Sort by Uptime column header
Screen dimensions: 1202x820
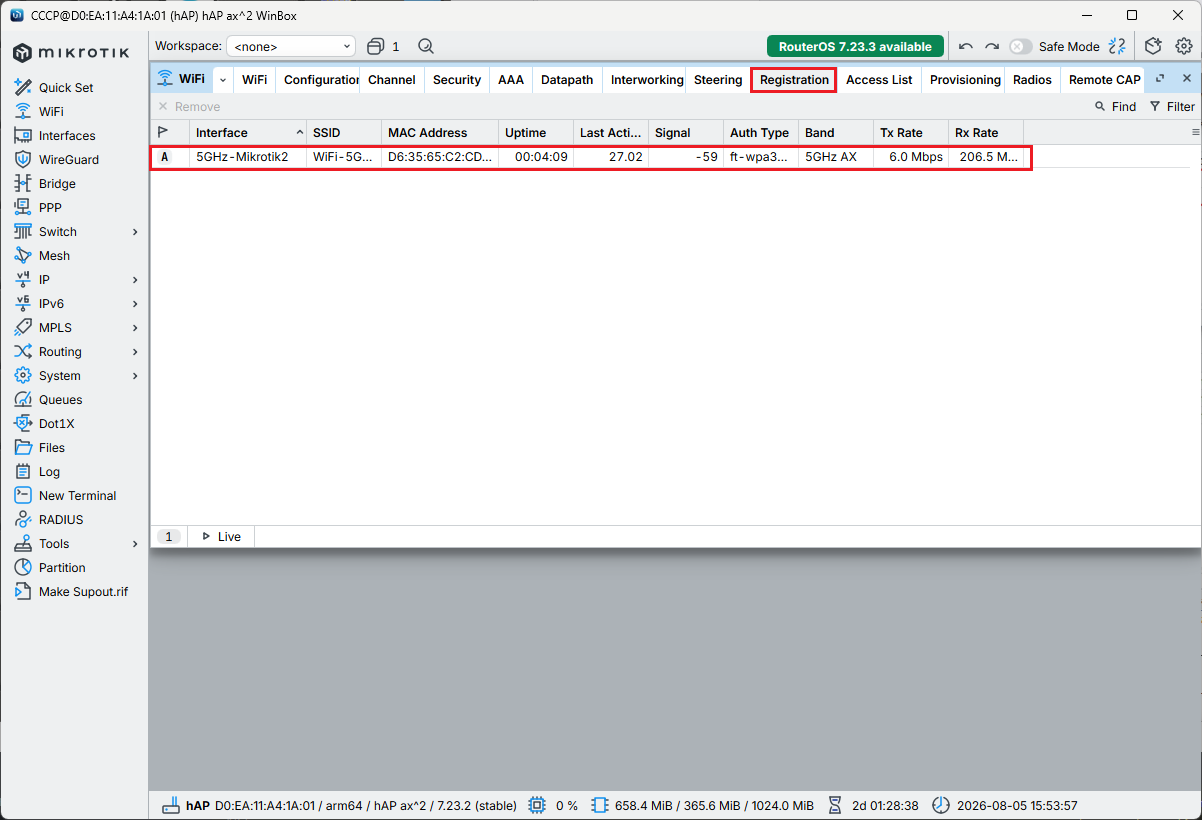[x=536, y=133]
